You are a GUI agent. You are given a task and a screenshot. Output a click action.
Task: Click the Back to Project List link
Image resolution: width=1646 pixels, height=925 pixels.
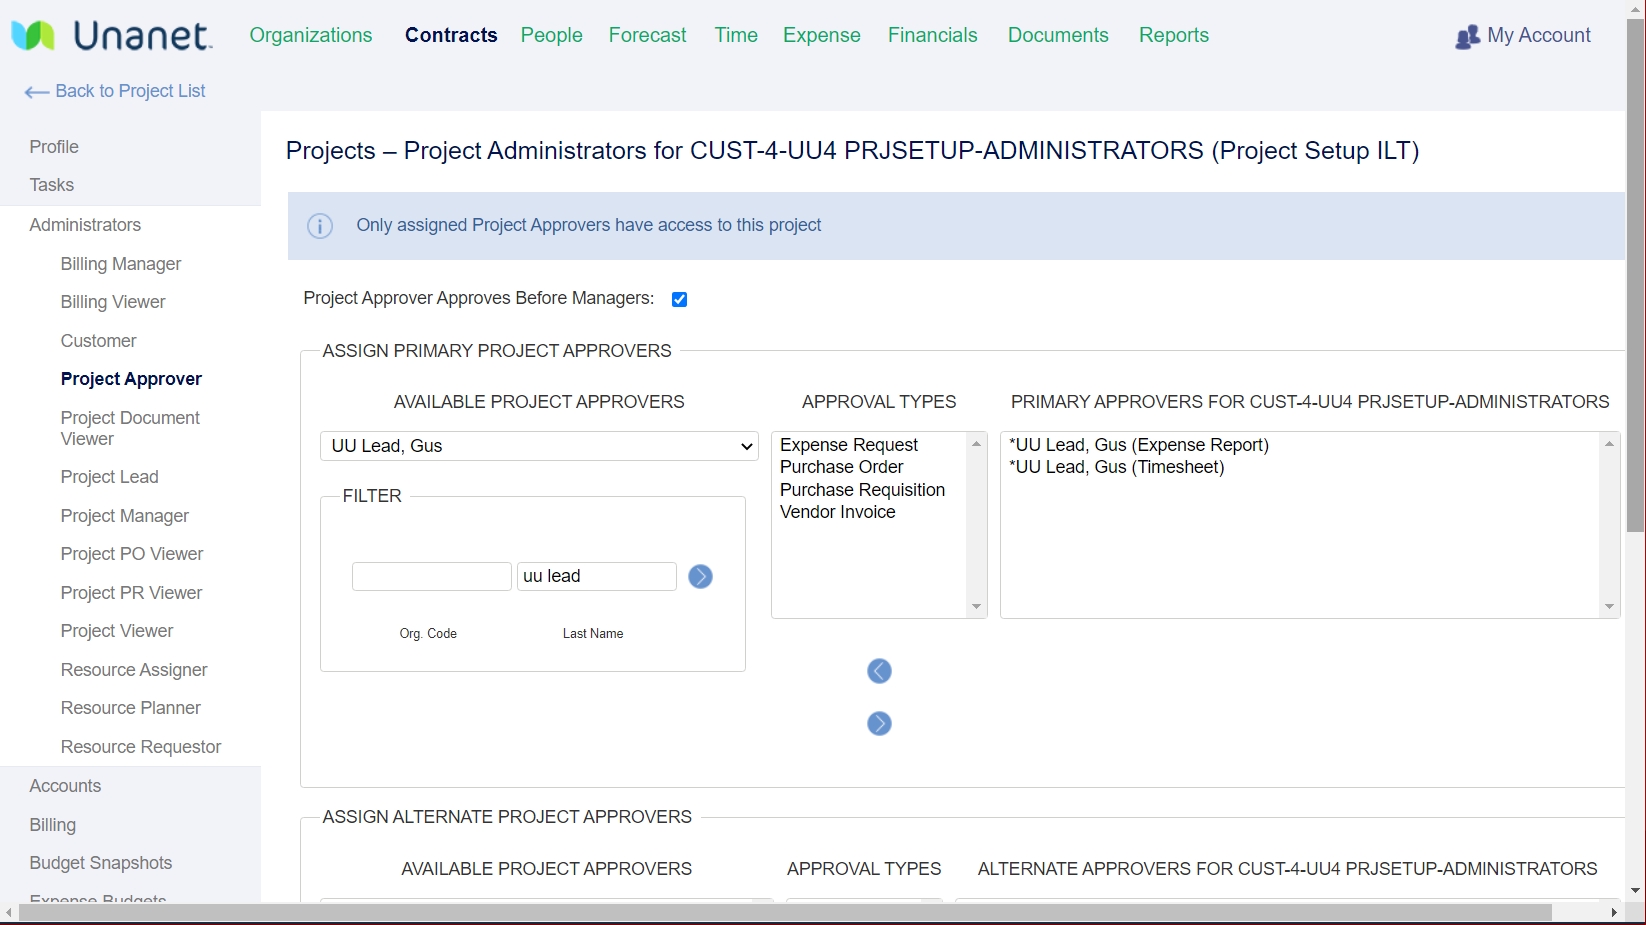pos(129,91)
